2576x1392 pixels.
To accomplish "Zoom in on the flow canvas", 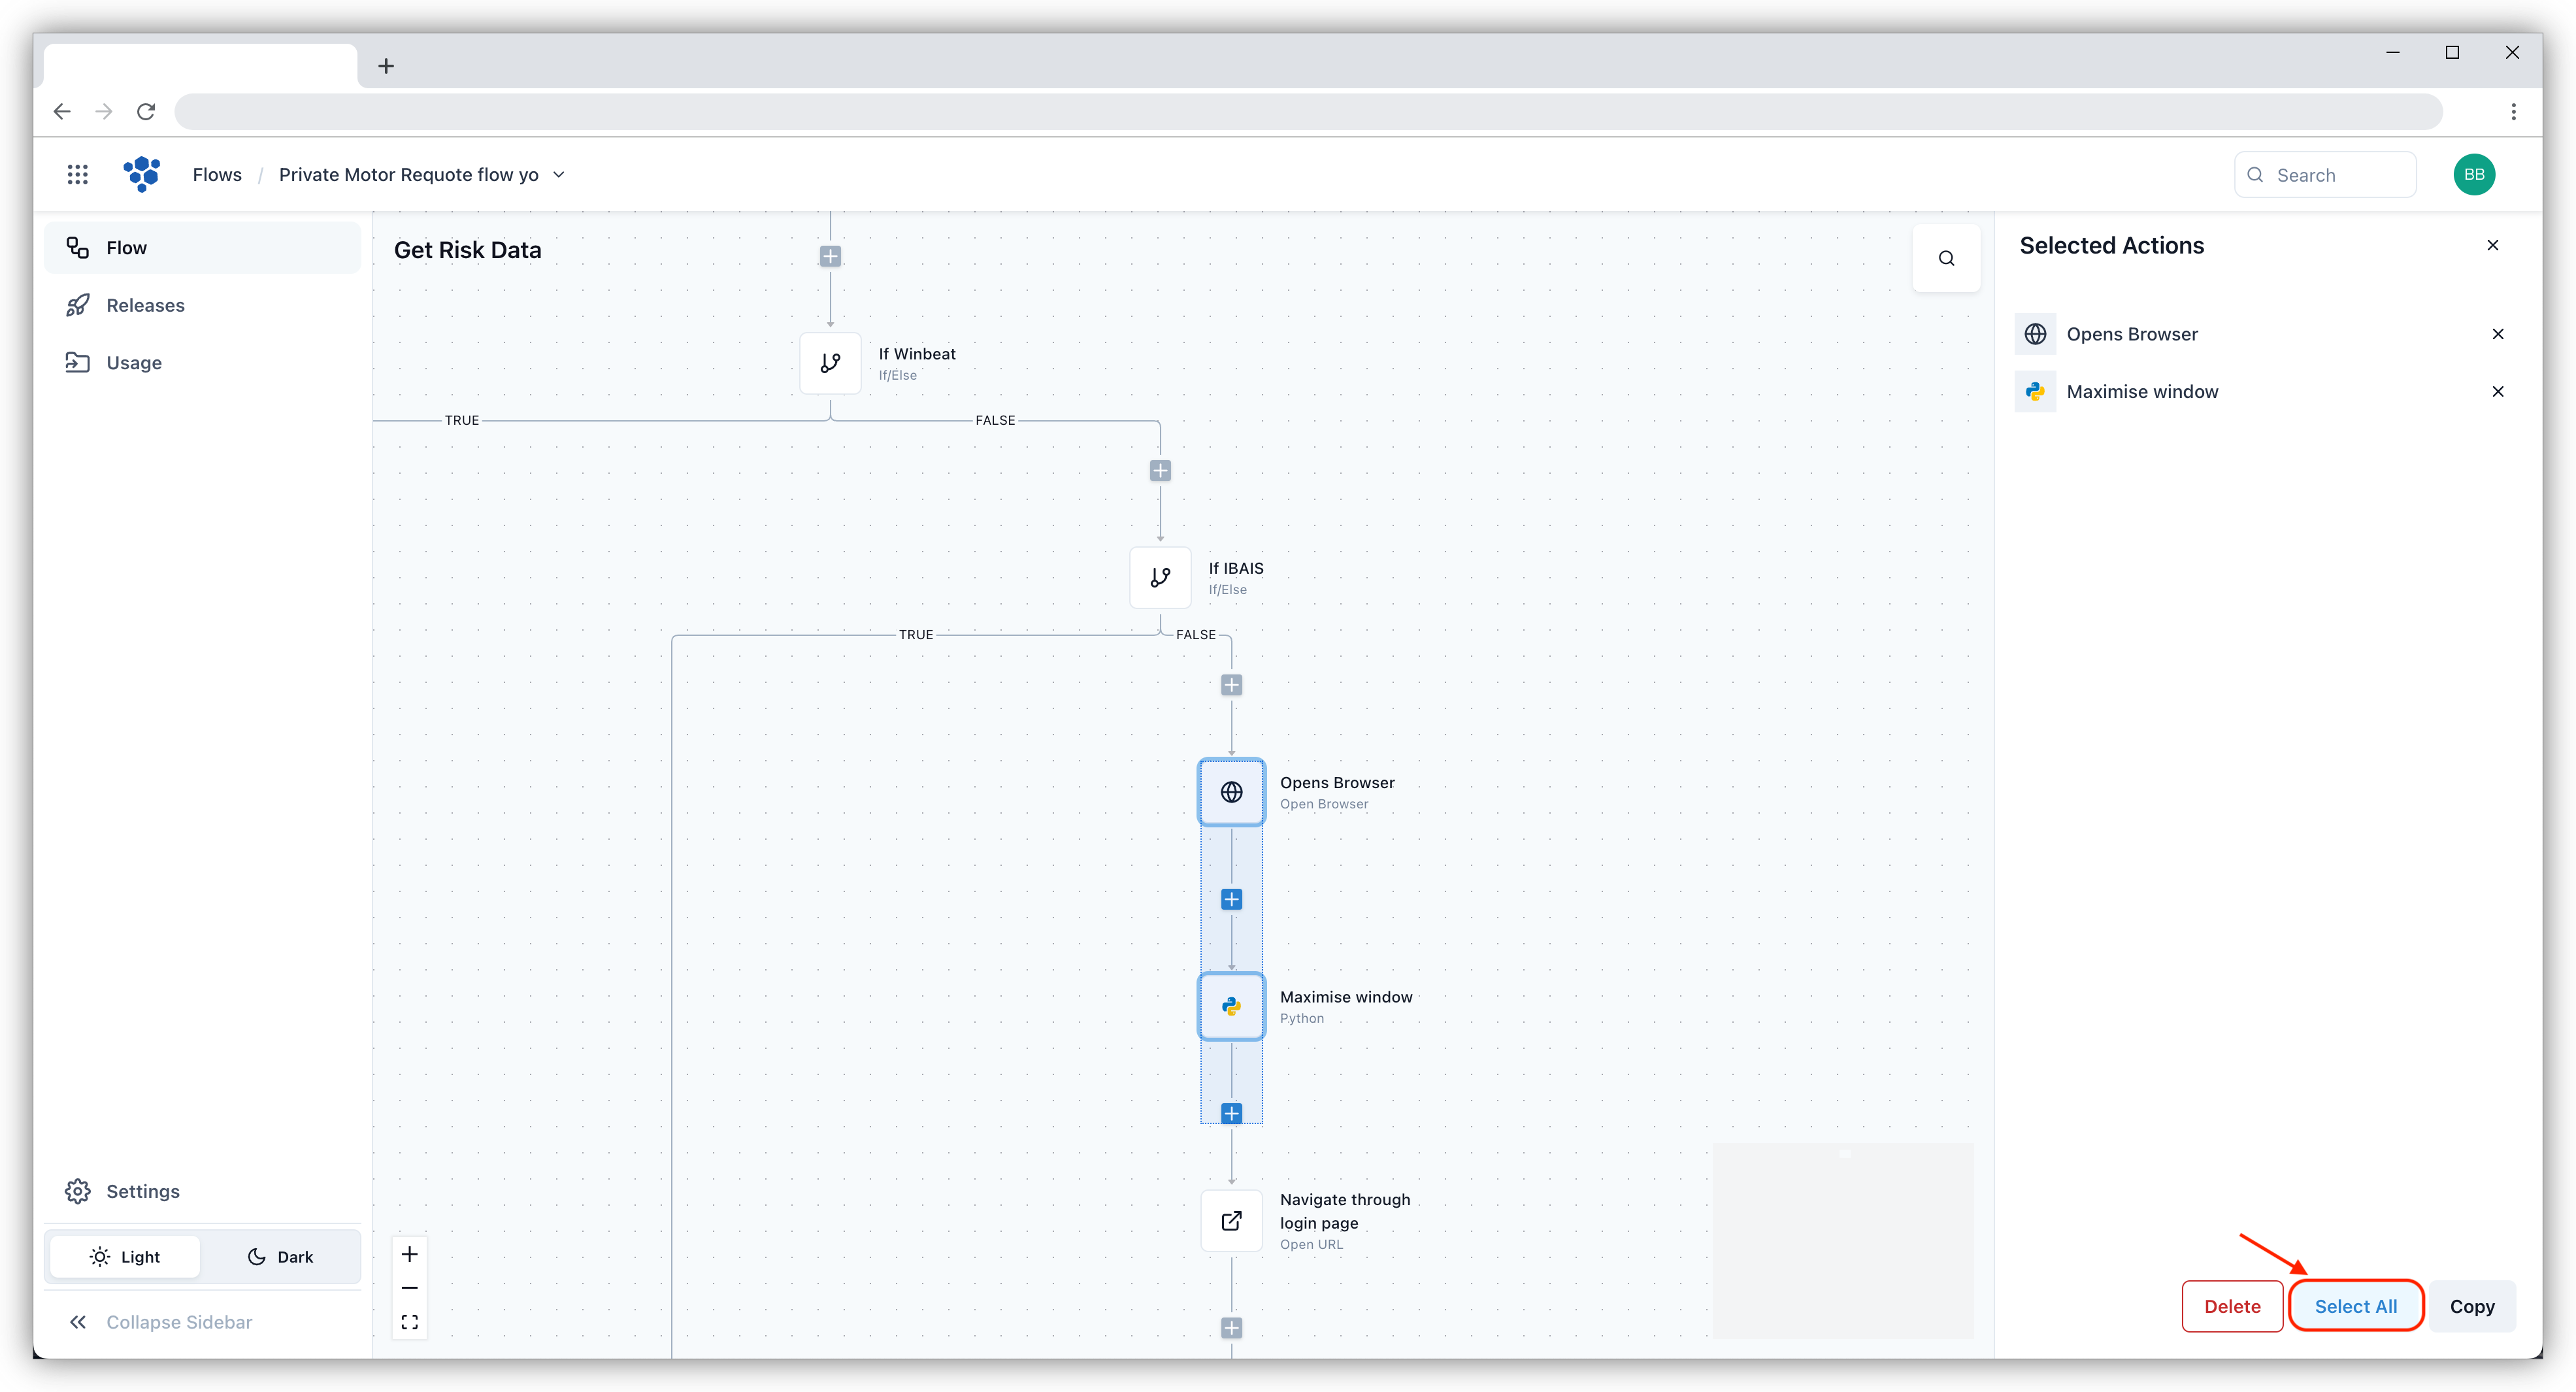I will point(409,1253).
